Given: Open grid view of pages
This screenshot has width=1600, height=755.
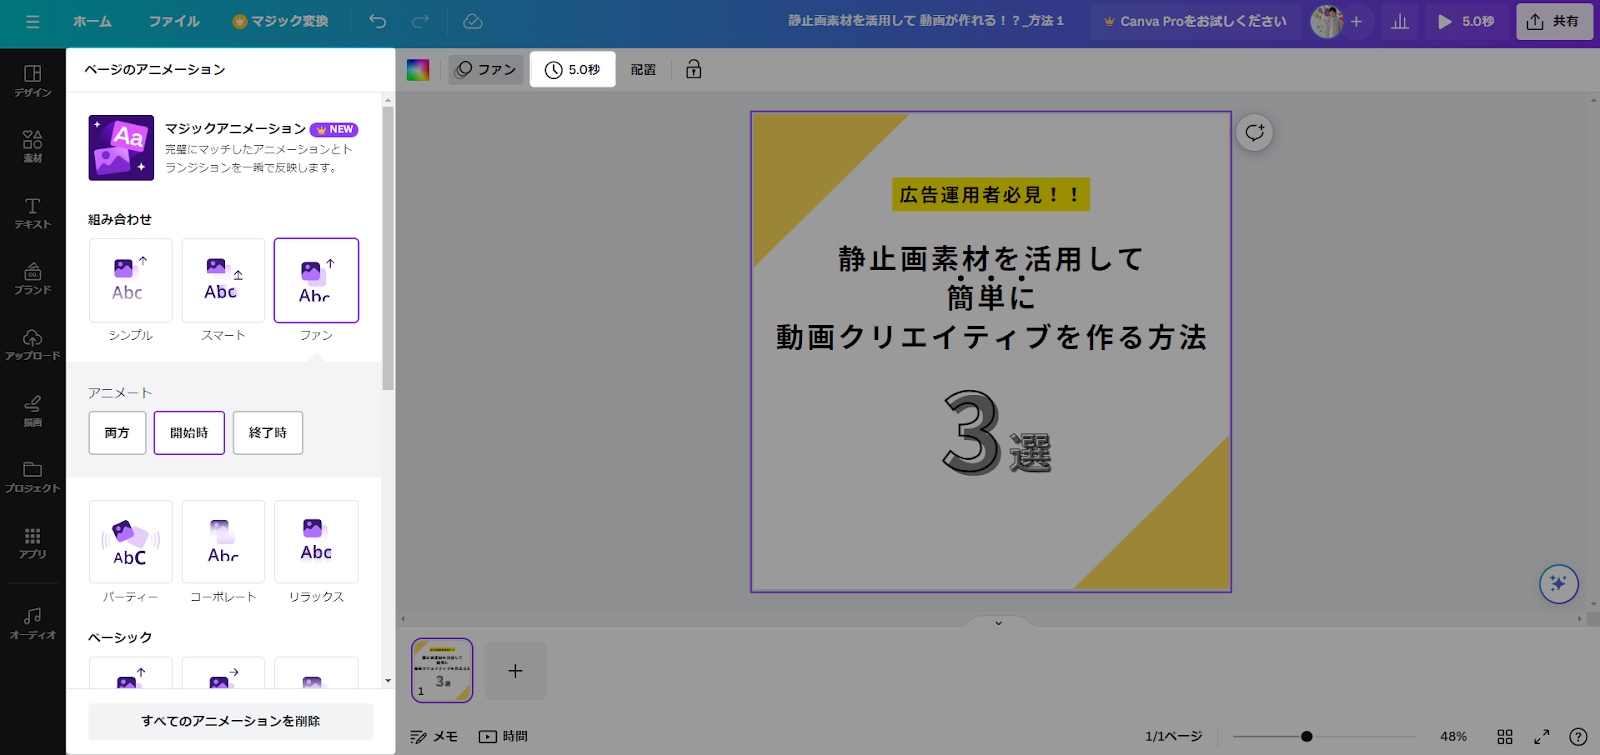Looking at the screenshot, I should coord(1505,737).
